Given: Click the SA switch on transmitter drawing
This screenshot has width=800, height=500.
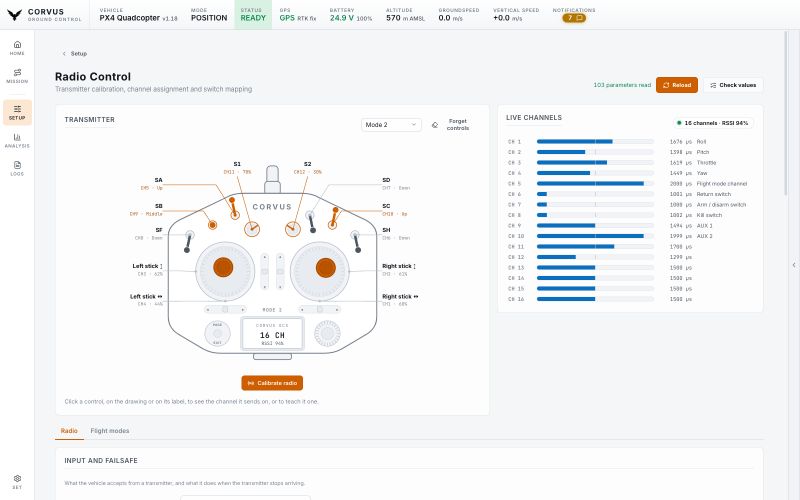Looking at the screenshot, I should (x=234, y=208).
